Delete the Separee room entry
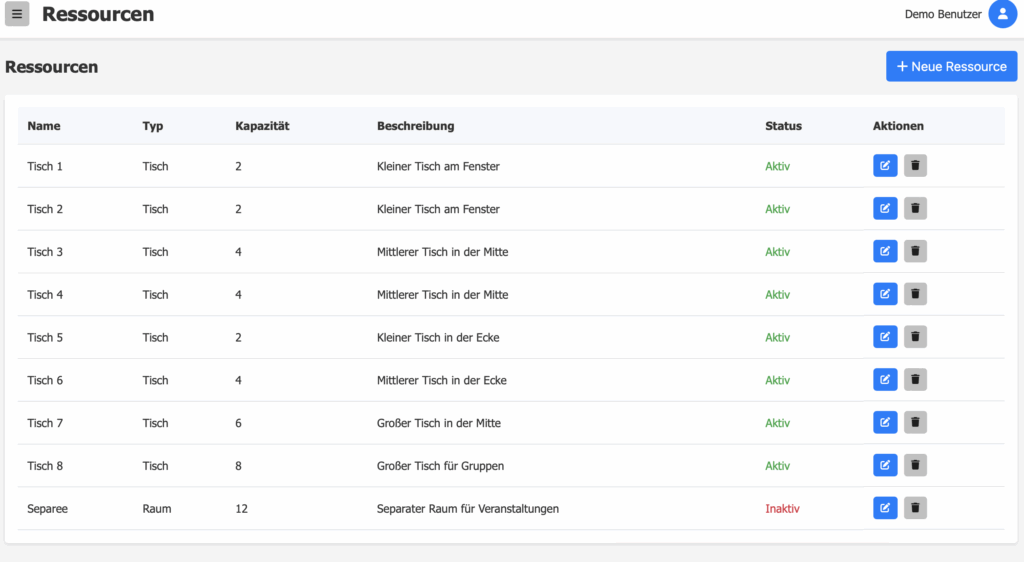Image resolution: width=1024 pixels, height=562 pixels. pos(915,508)
